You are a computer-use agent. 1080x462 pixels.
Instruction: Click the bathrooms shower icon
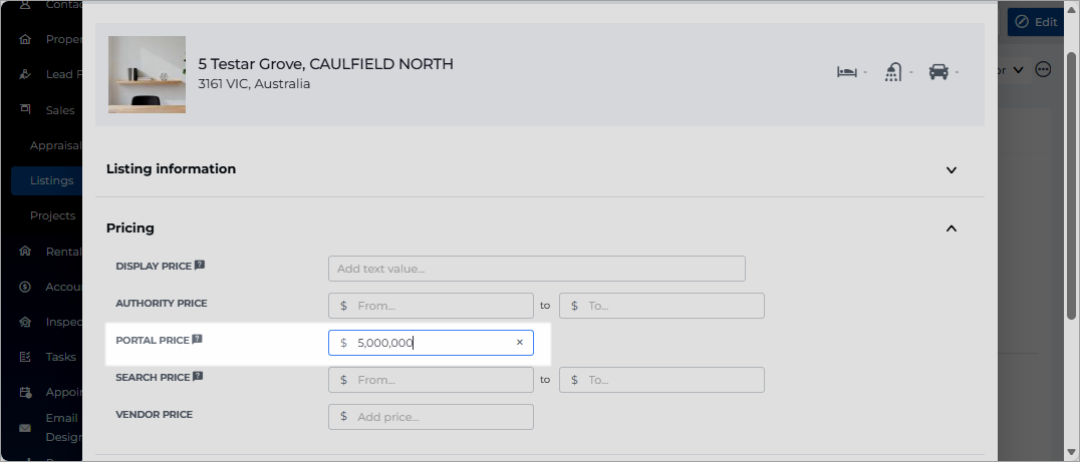tap(893, 72)
